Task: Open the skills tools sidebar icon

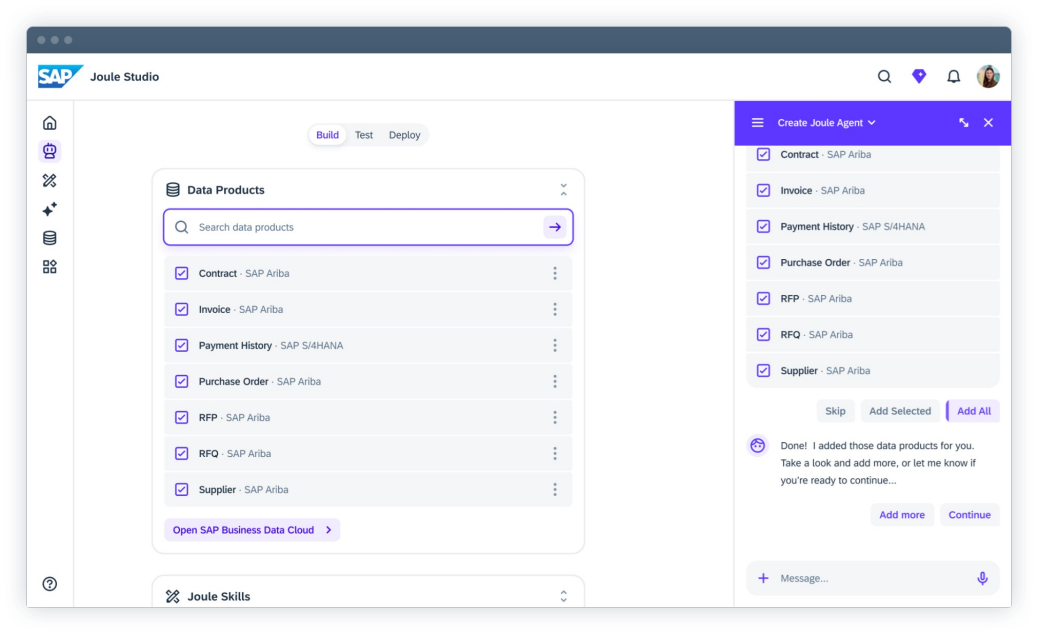Action: coord(50,181)
